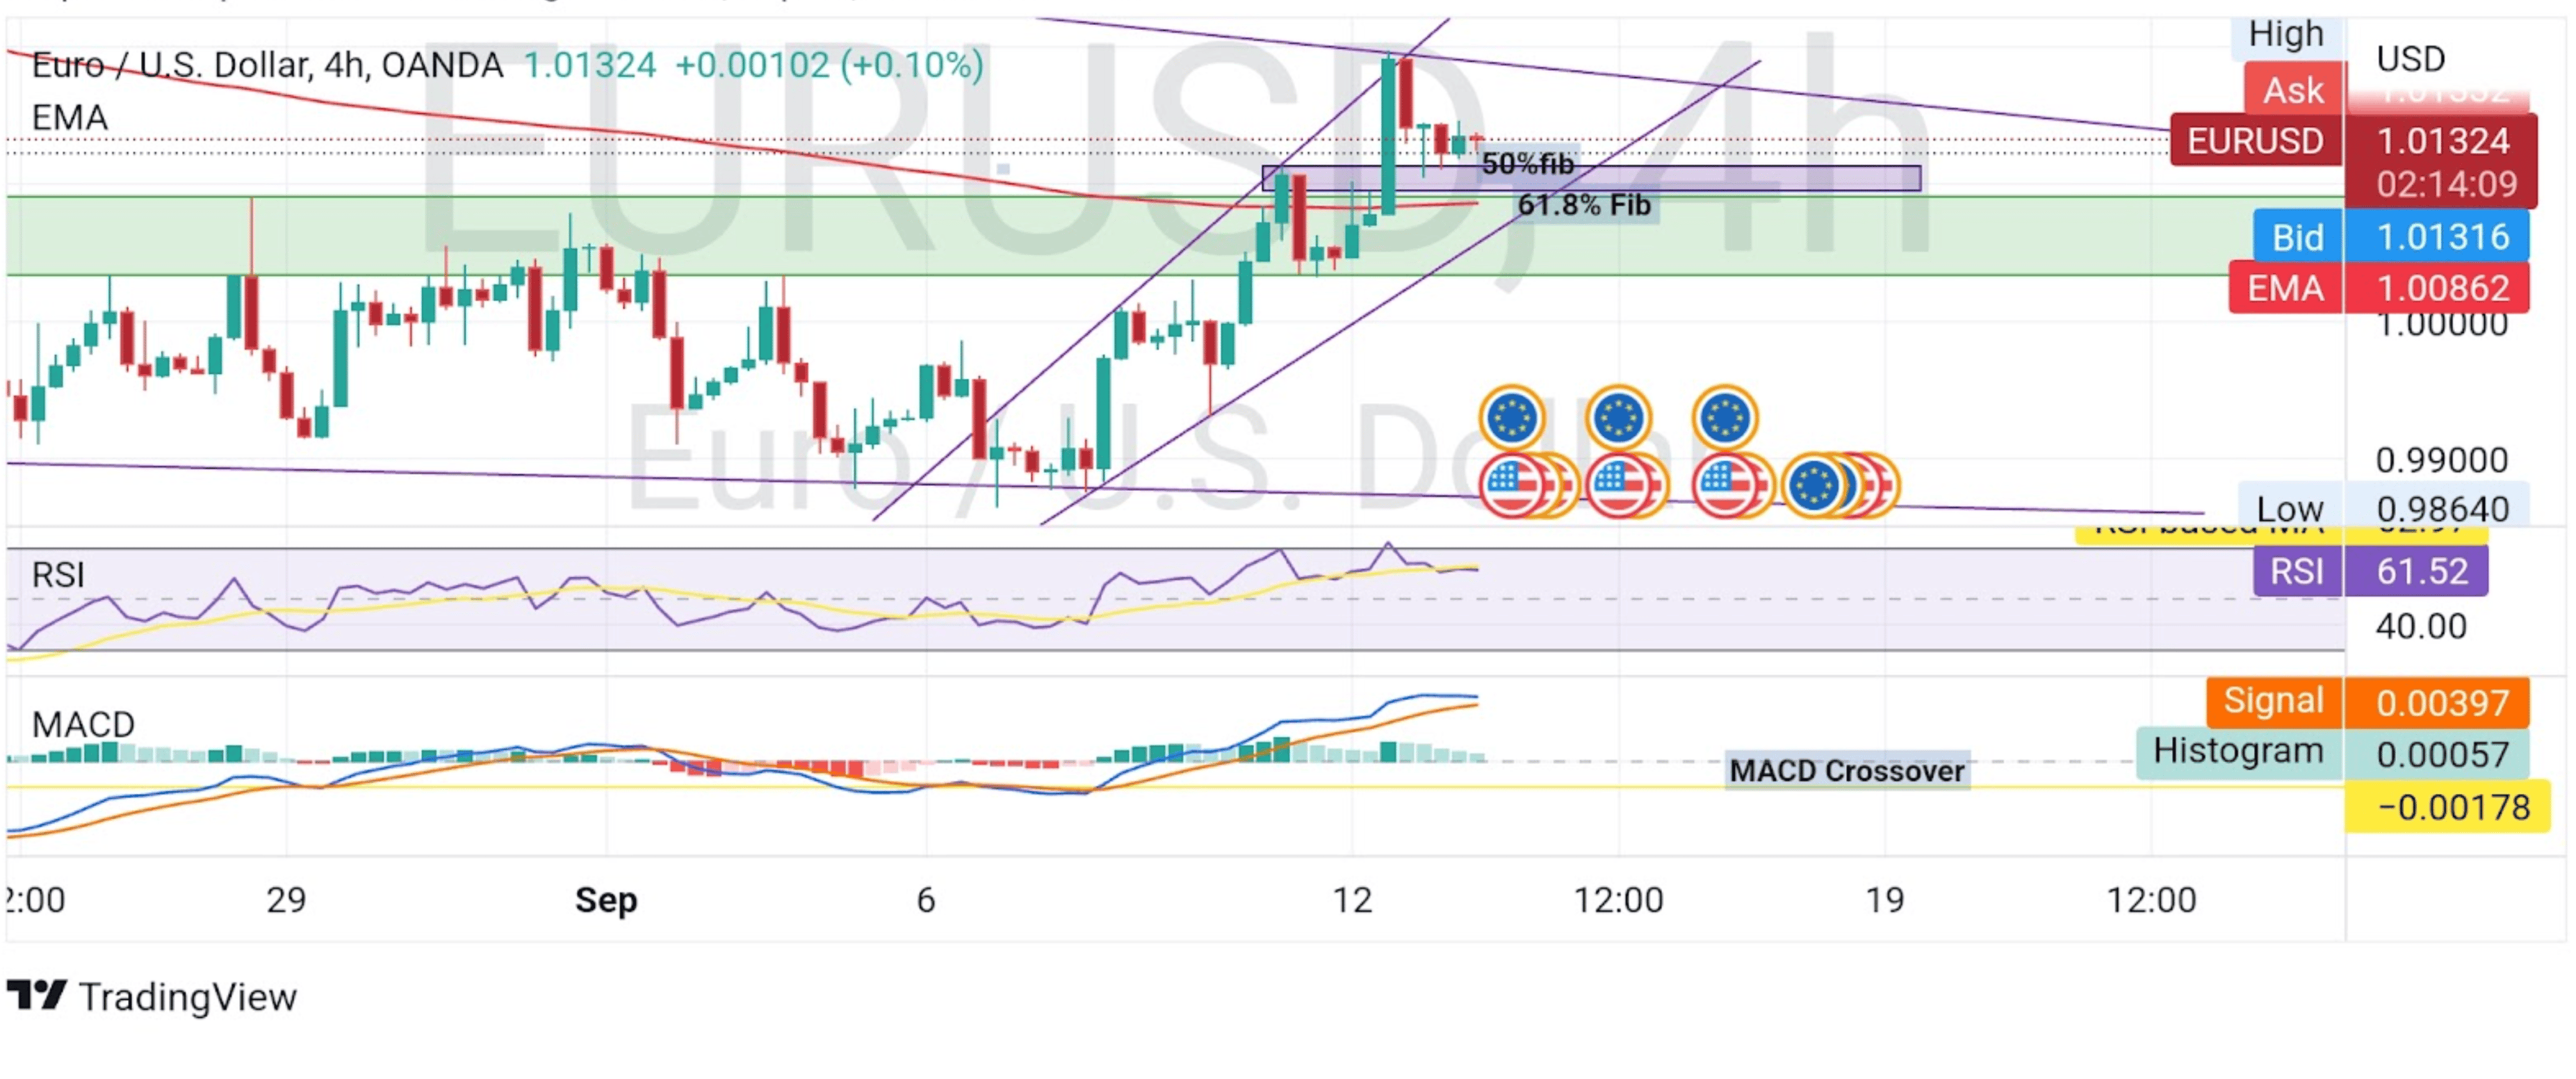Image resolution: width=2576 pixels, height=1079 pixels.
Task: Open the TradingView brand link
Action: click(152, 996)
